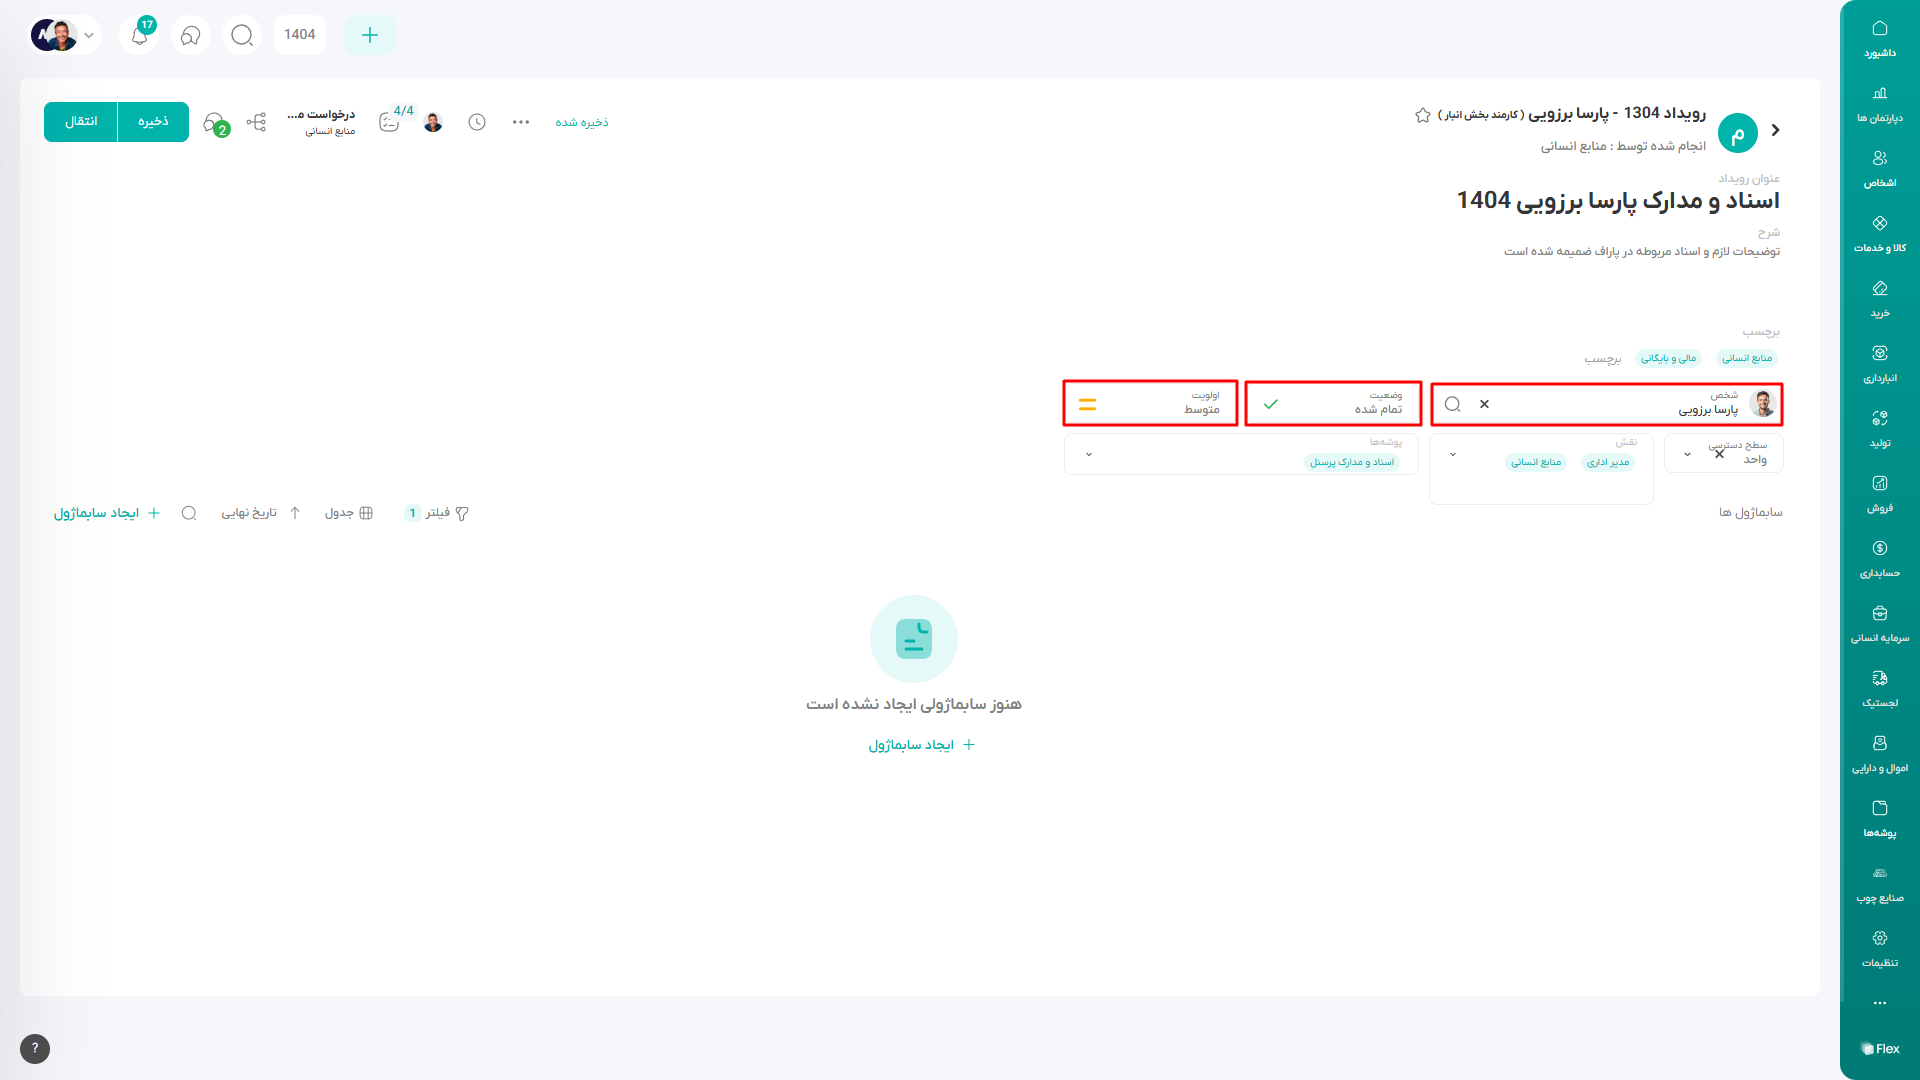Open the three-dots more options menu
Screen dimensions: 1920x1080
[x=520, y=122]
